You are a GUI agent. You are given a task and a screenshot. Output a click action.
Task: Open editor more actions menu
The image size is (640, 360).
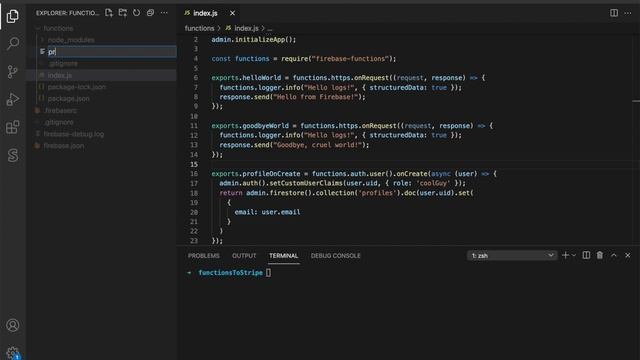pos(628,13)
